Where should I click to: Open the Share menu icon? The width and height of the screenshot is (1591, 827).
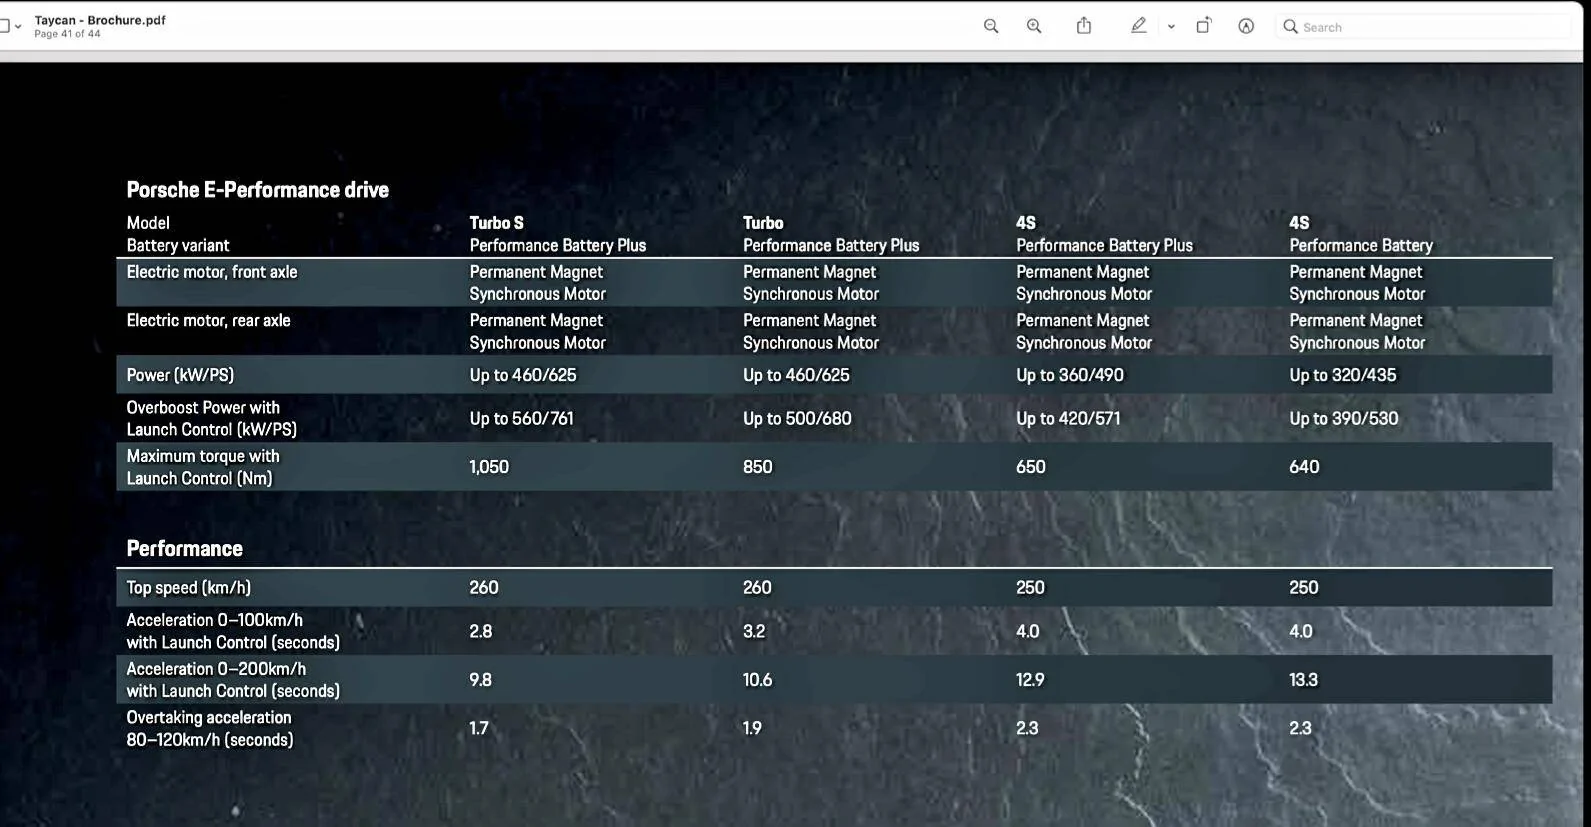tap(1084, 26)
